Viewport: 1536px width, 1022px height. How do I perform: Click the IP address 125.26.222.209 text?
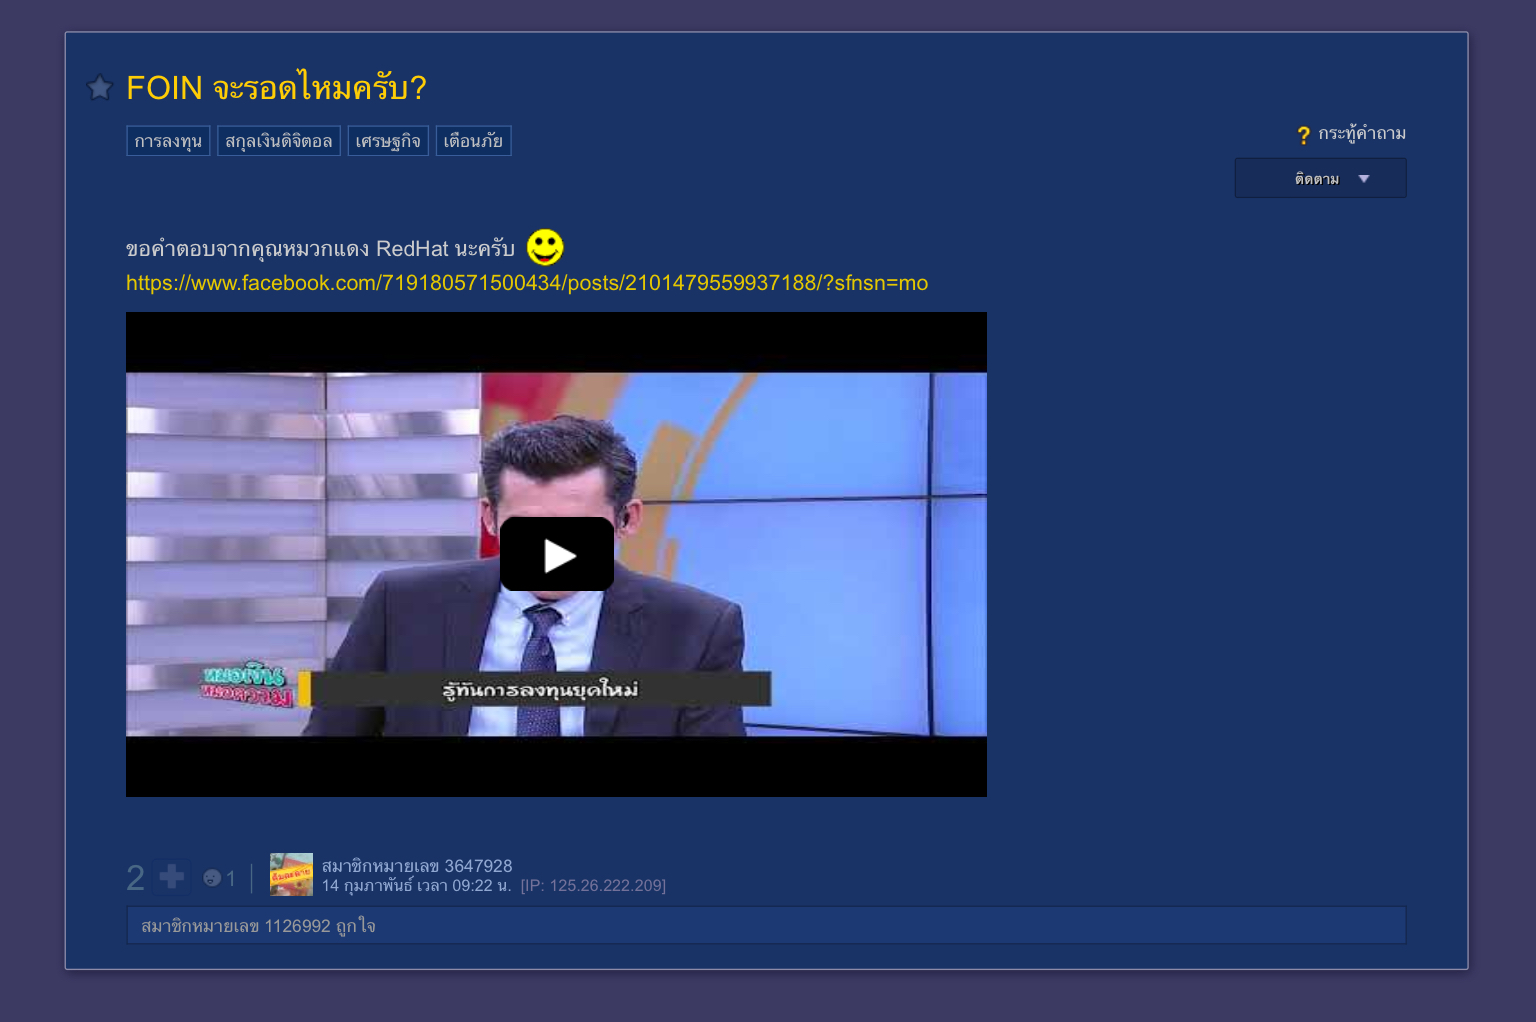[593, 886]
